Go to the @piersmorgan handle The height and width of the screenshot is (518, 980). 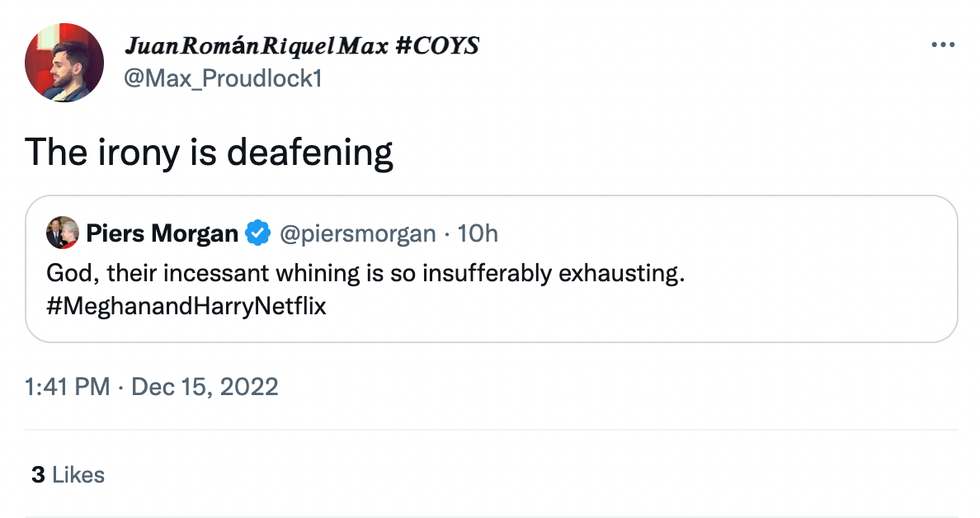[x=359, y=234]
